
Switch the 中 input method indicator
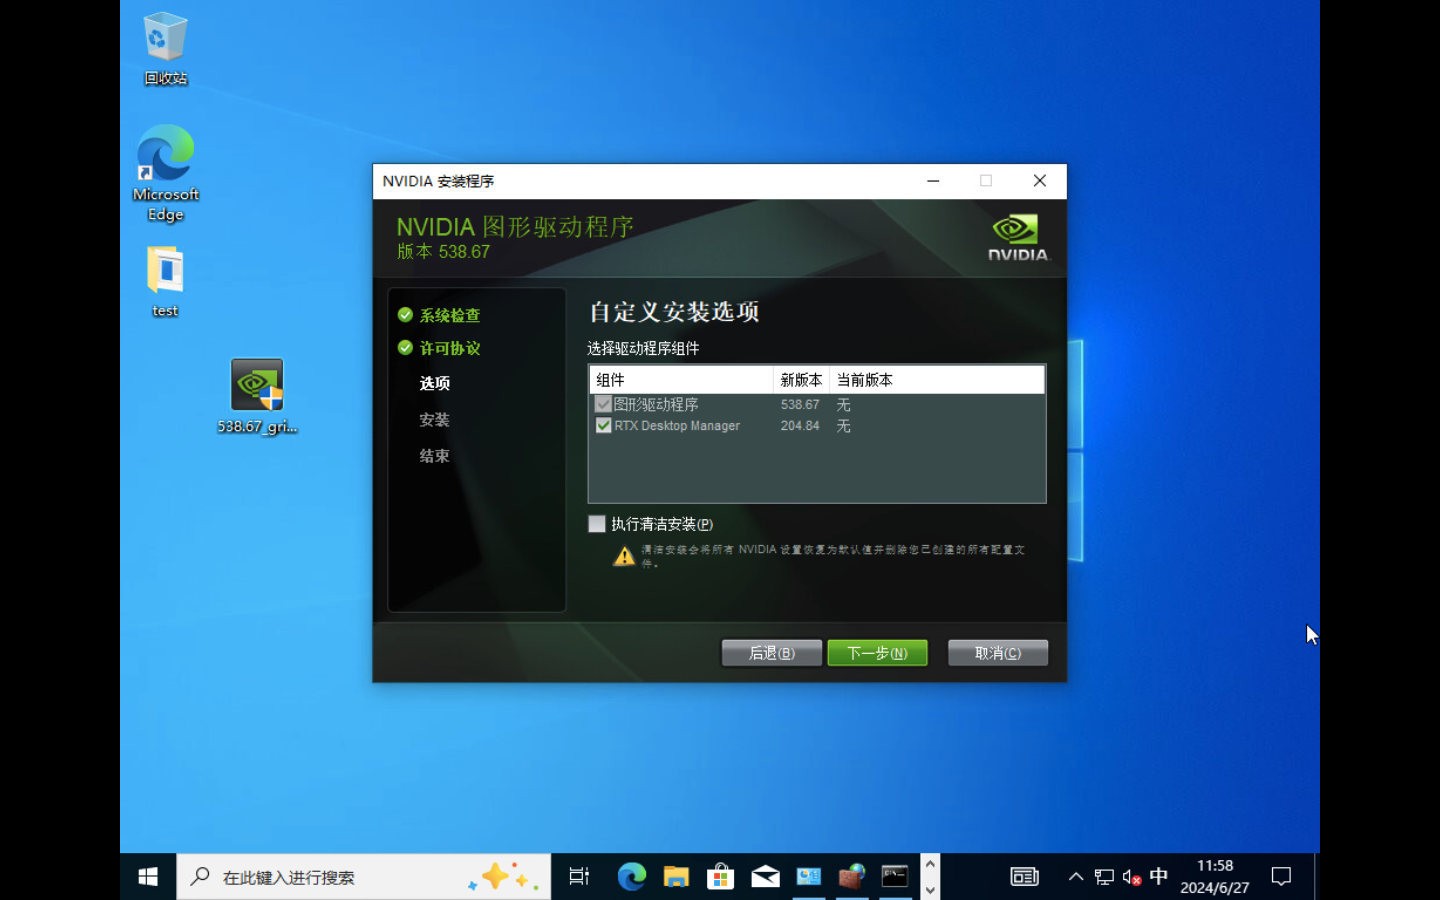click(x=1158, y=877)
